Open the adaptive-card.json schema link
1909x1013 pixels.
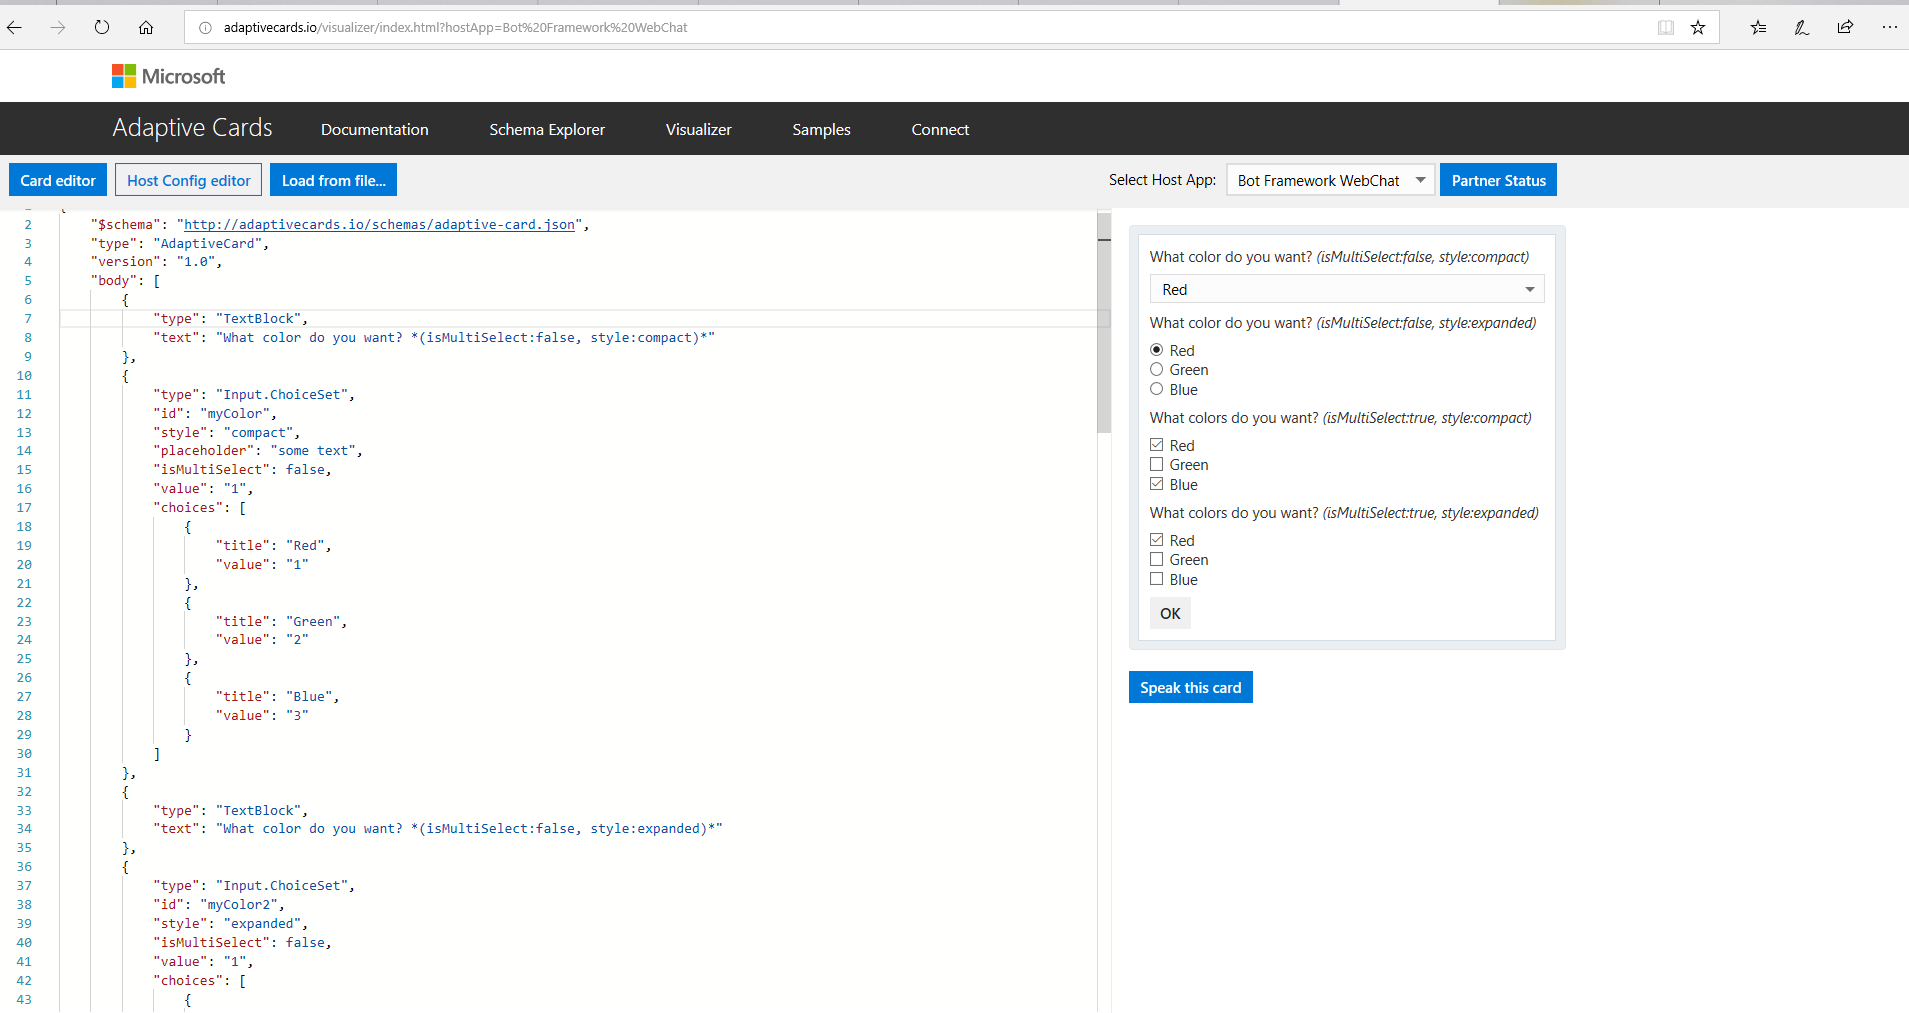380,224
